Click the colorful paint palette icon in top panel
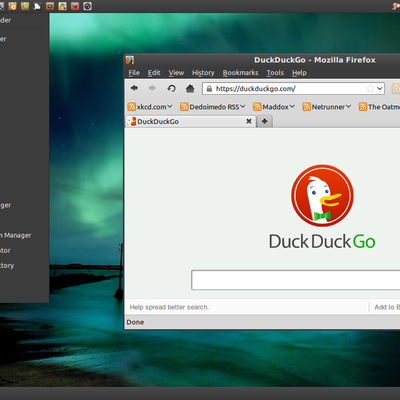The width and height of the screenshot is (400, 400). [62, 6]
